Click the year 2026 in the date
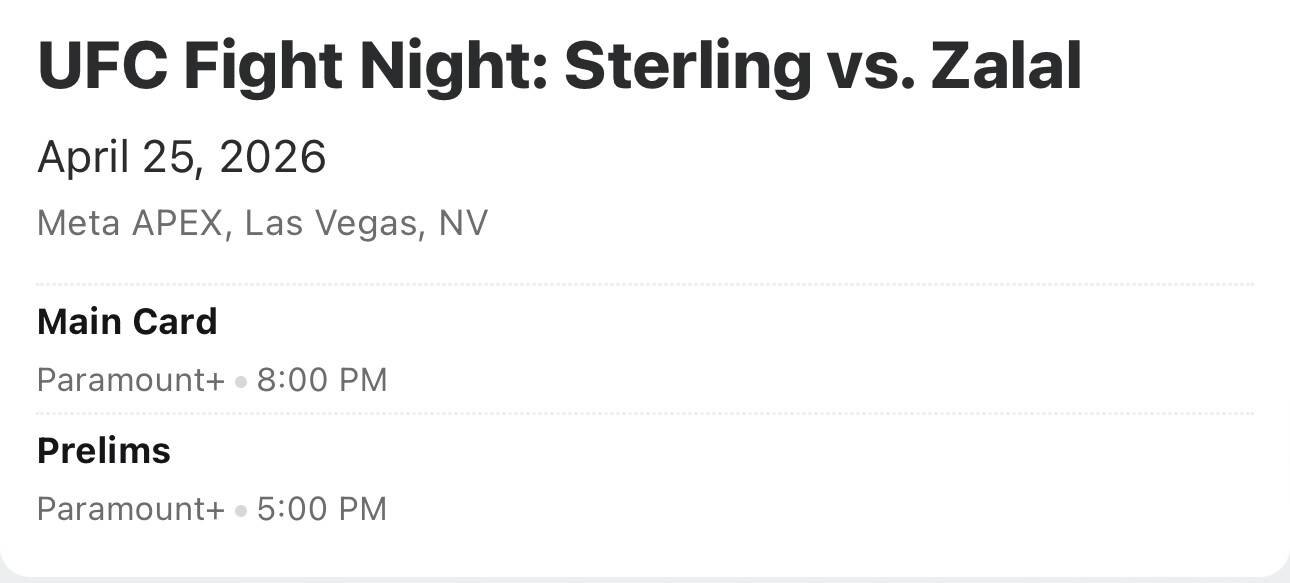 272,157
